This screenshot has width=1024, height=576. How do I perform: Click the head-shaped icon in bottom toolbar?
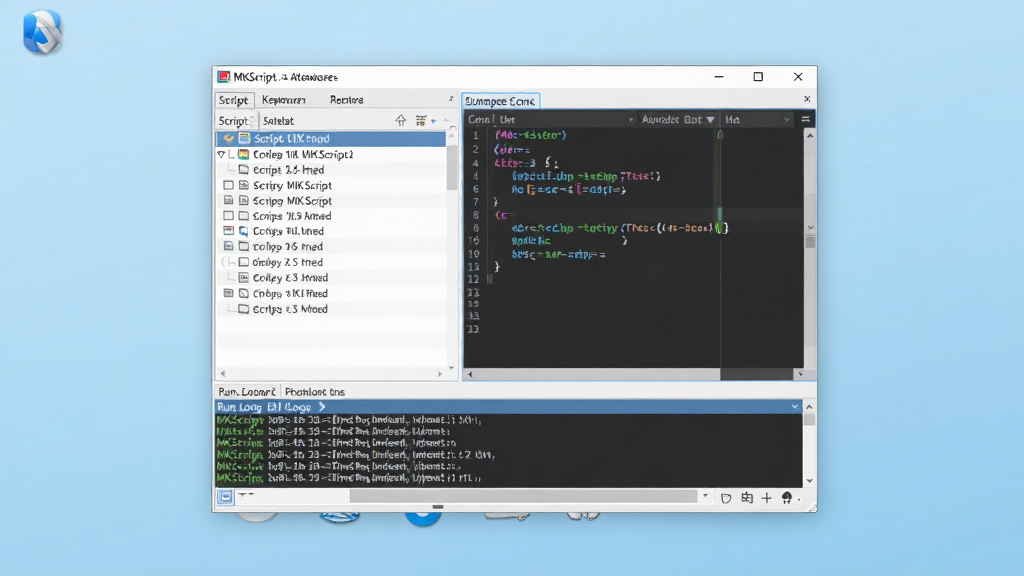pos(787,498)
